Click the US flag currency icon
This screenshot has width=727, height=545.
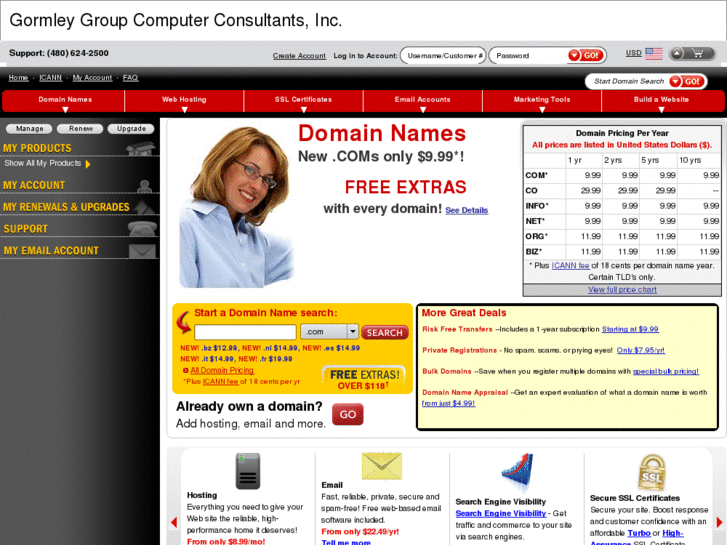point(654,54)
